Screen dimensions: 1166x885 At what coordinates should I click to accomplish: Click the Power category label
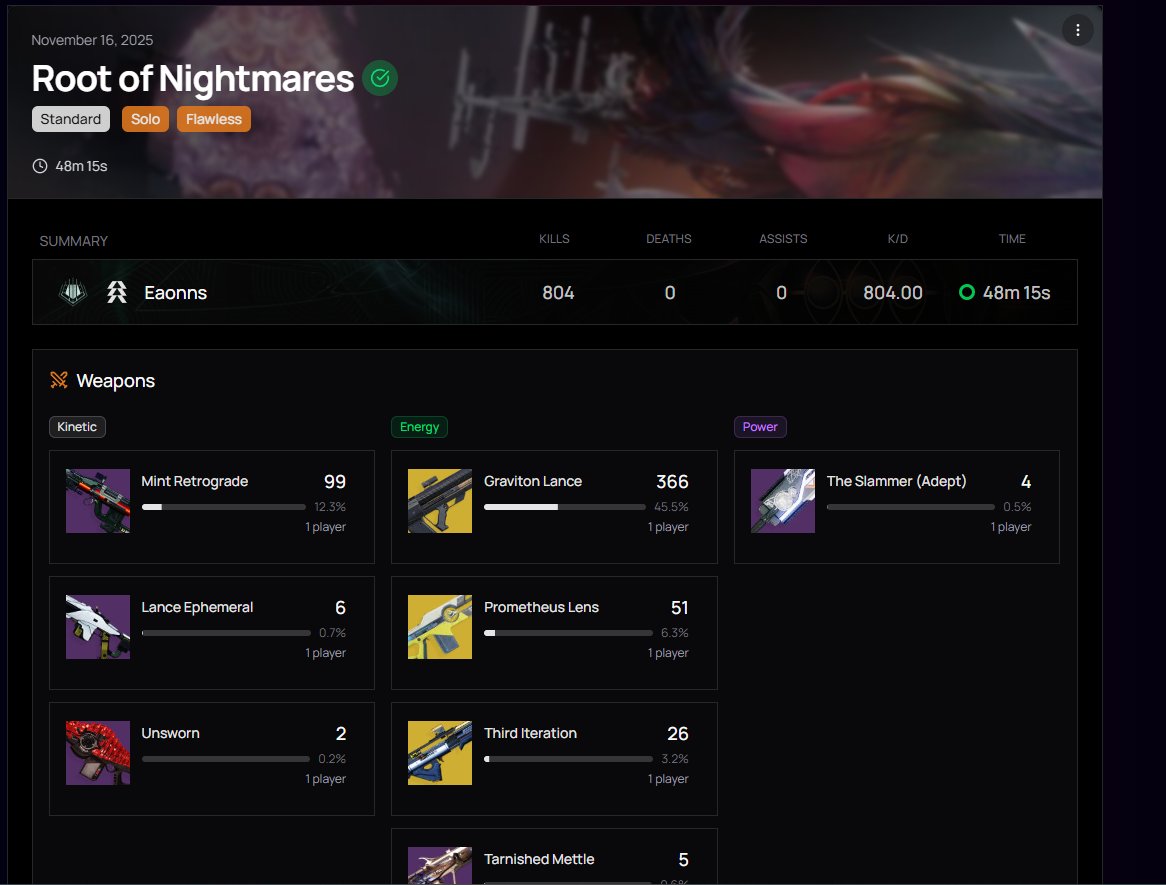point(760,427)
